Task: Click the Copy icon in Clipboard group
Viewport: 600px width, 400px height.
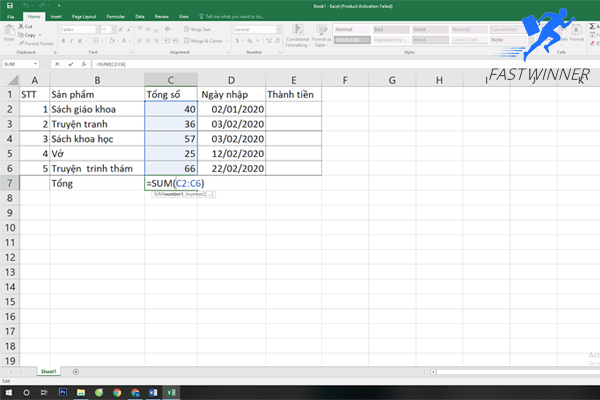Action: tap(21, 35)
